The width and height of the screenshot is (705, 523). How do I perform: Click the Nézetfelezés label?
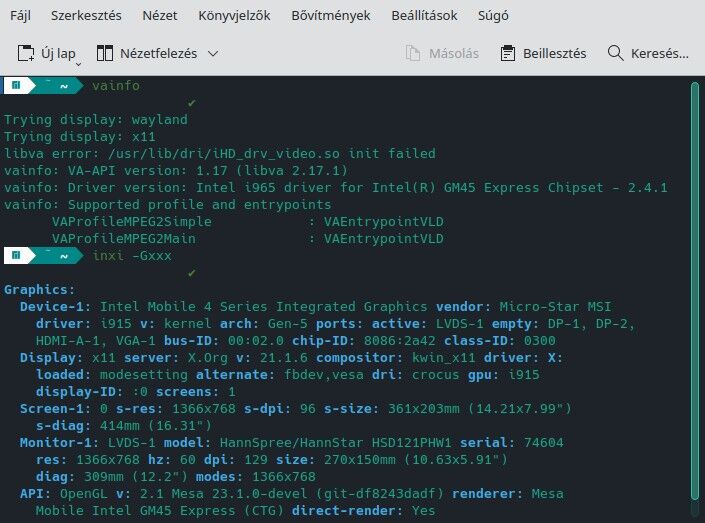(159, 54)
